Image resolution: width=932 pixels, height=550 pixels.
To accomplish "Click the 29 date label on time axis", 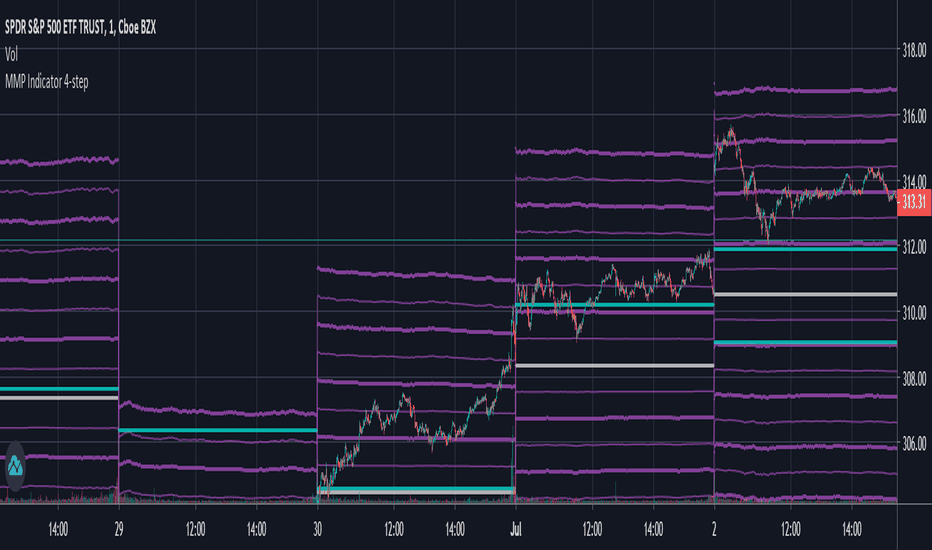I will [119, 529].
